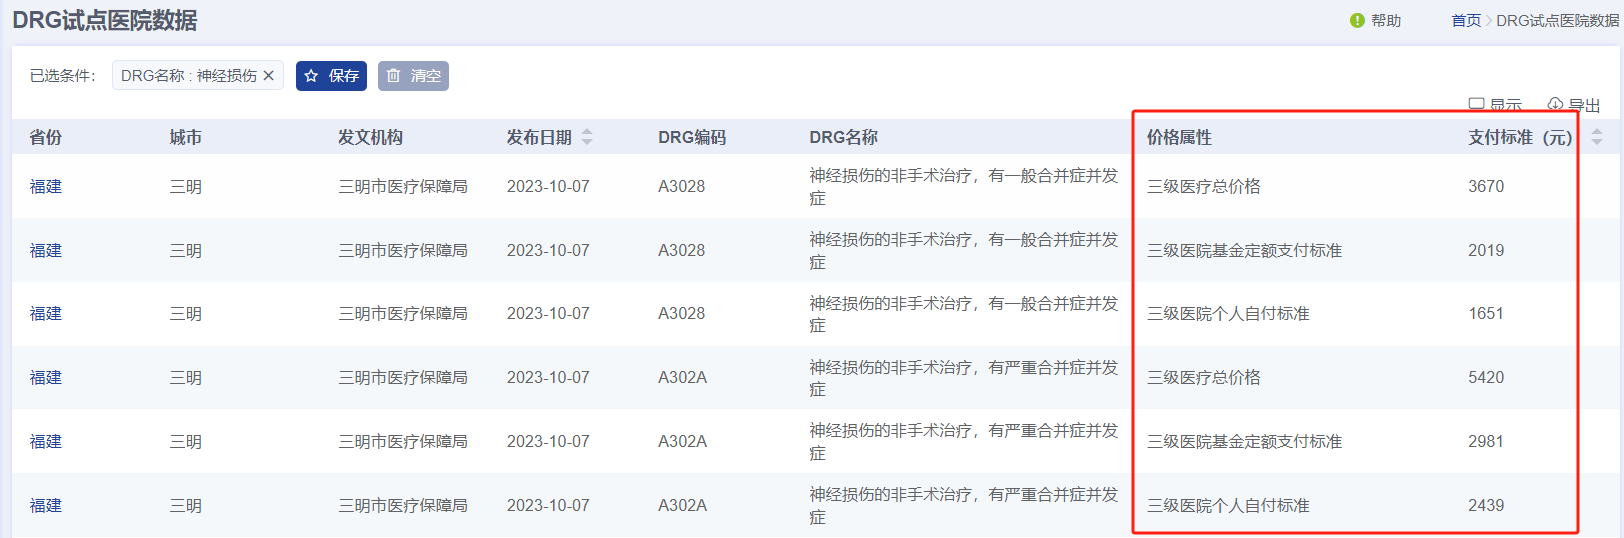
Task: Click the 发布日期 column header
Action: pos(539,137)
